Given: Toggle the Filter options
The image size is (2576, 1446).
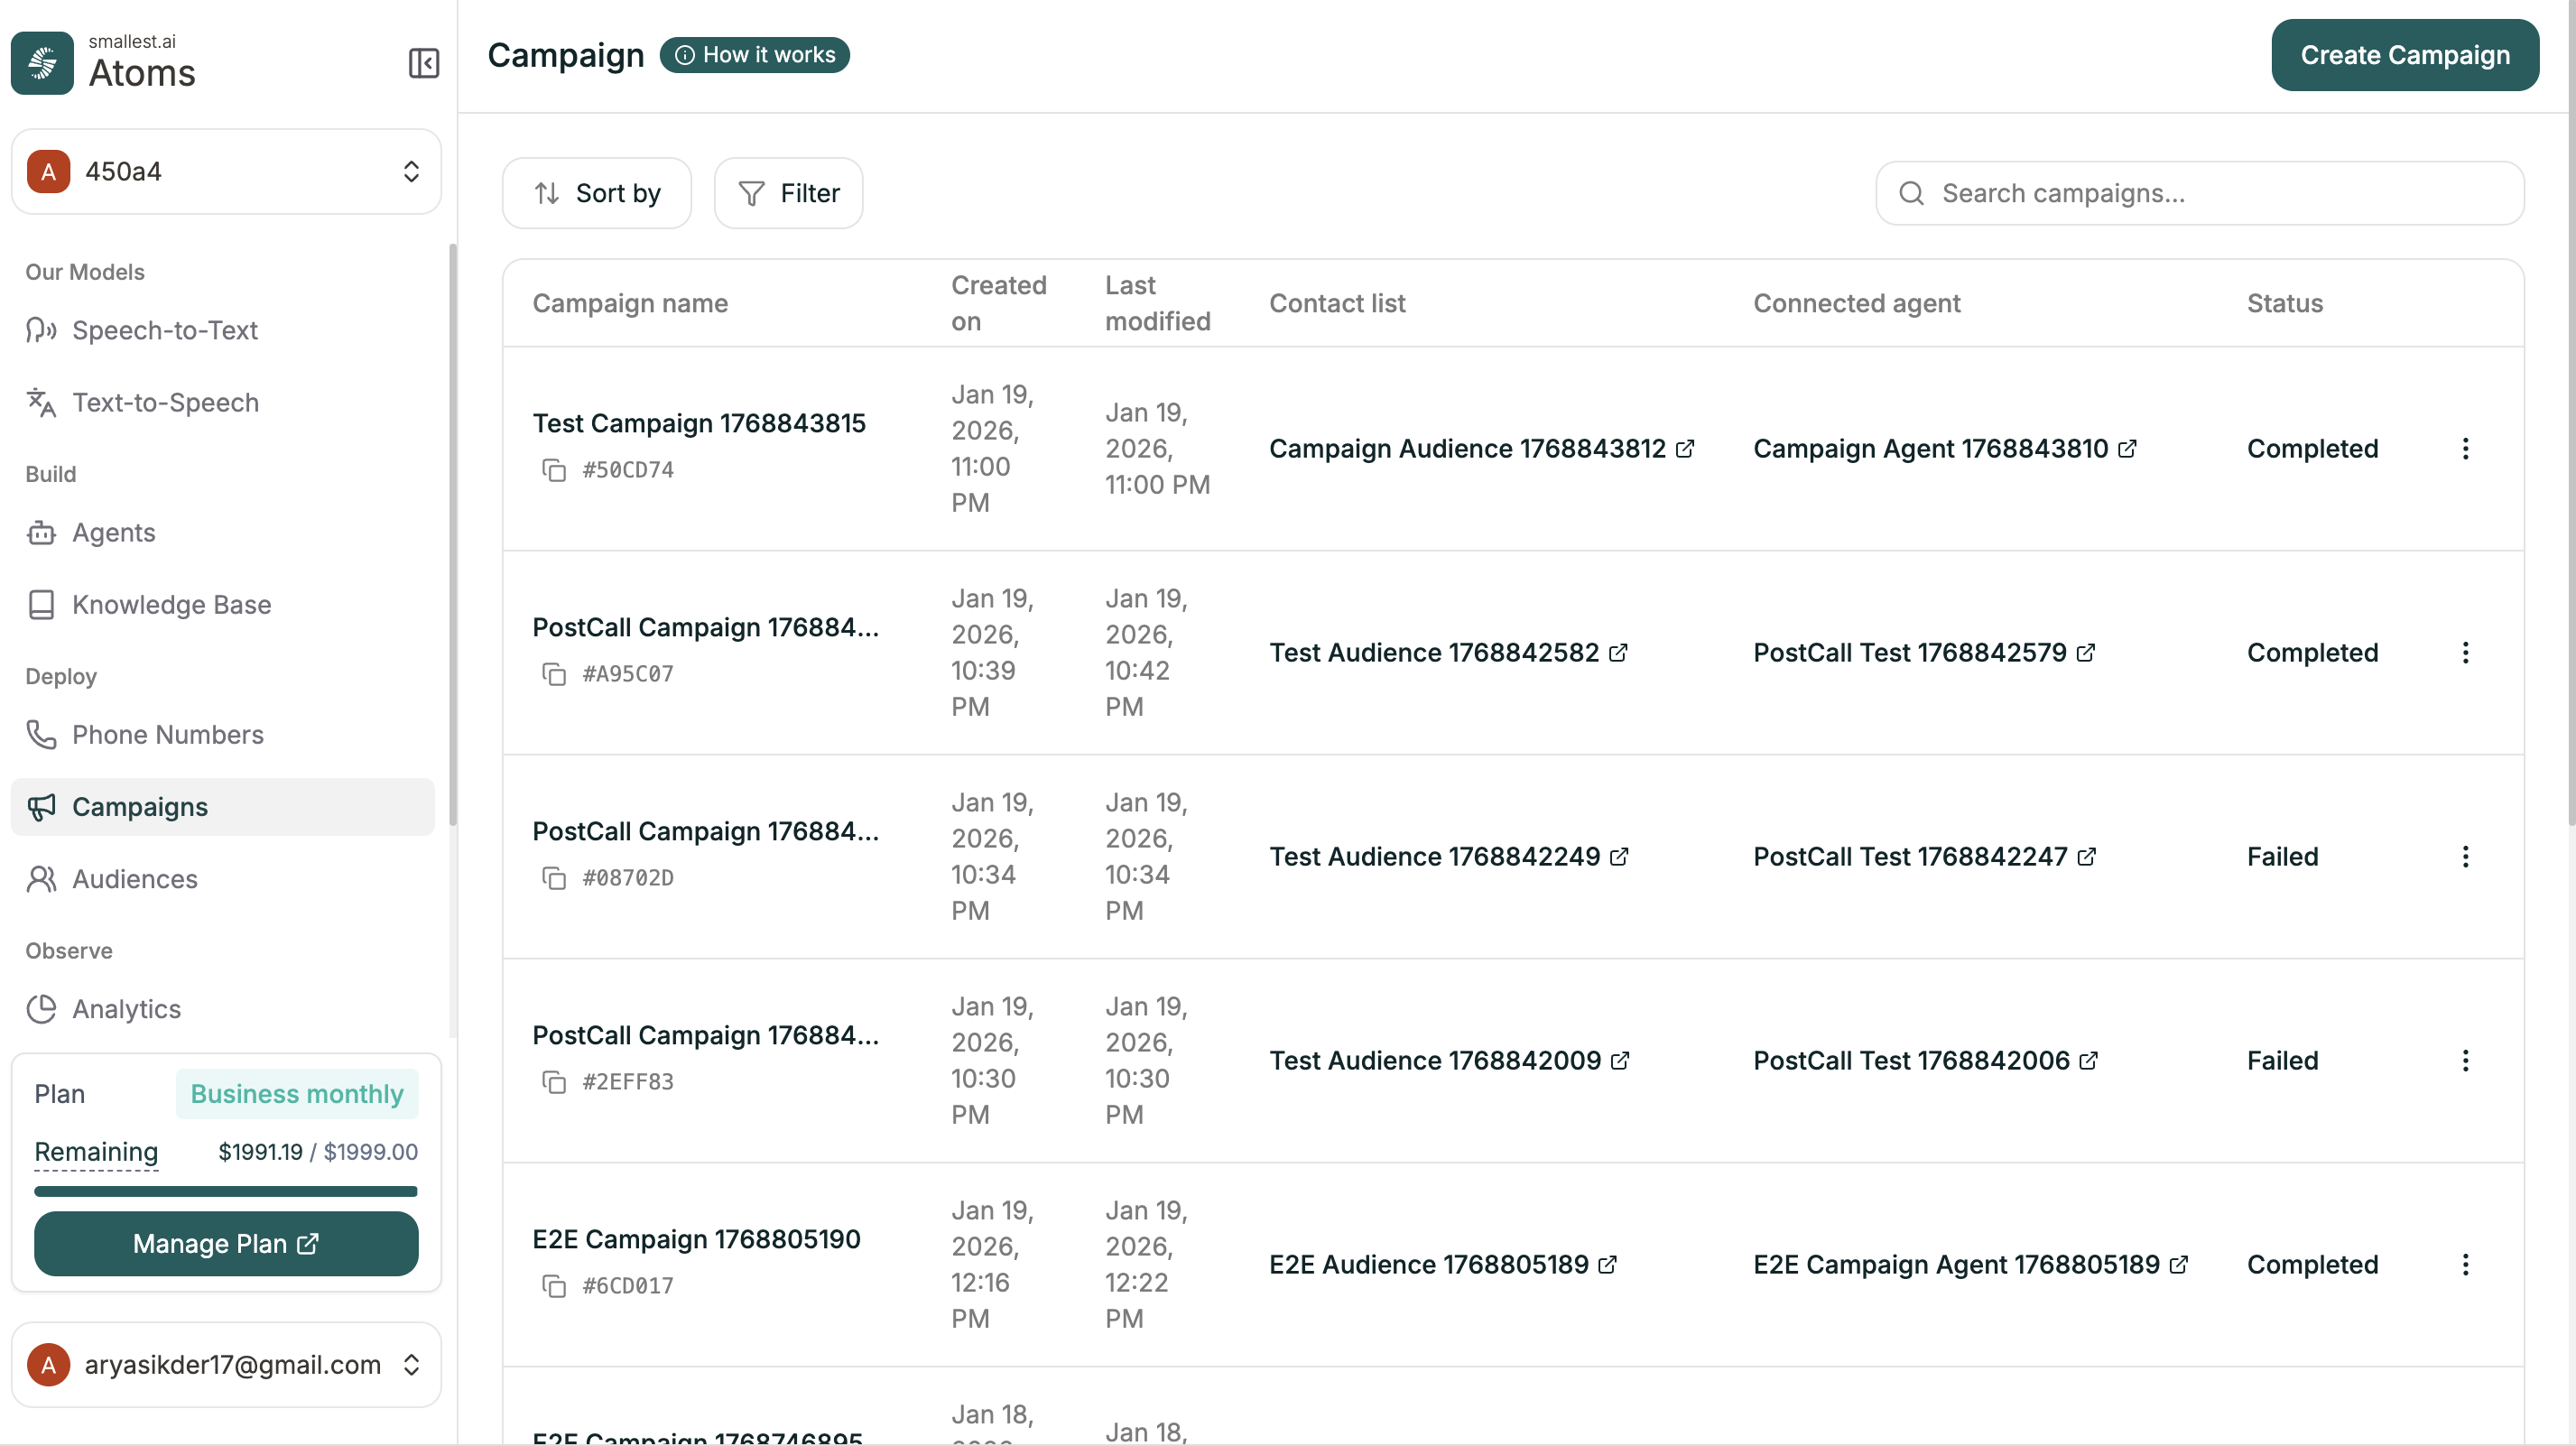Looking at the screenshot, I should click(x=788, y=192).
